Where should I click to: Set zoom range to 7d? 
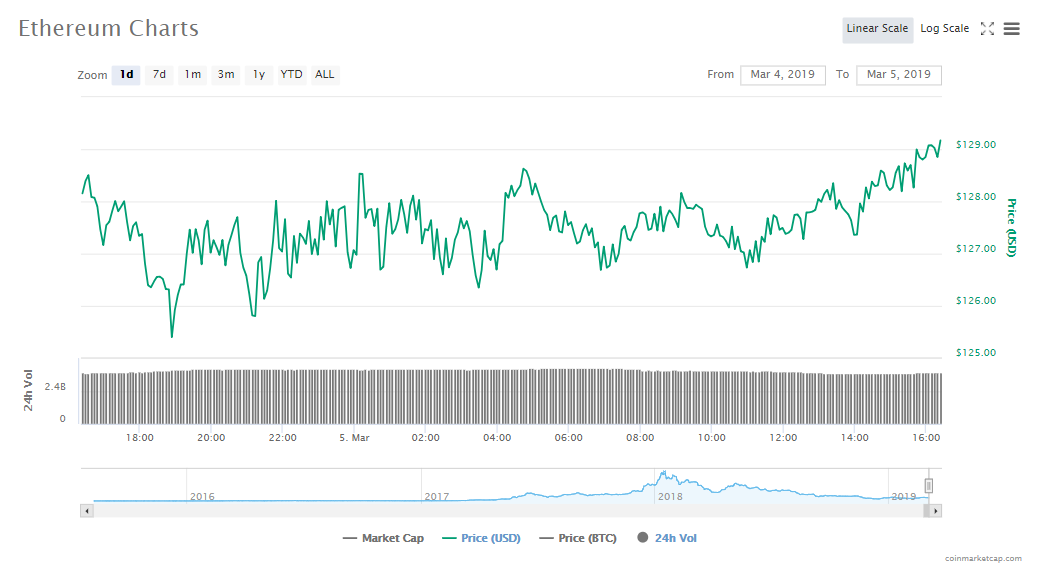(x=159, y=75)
